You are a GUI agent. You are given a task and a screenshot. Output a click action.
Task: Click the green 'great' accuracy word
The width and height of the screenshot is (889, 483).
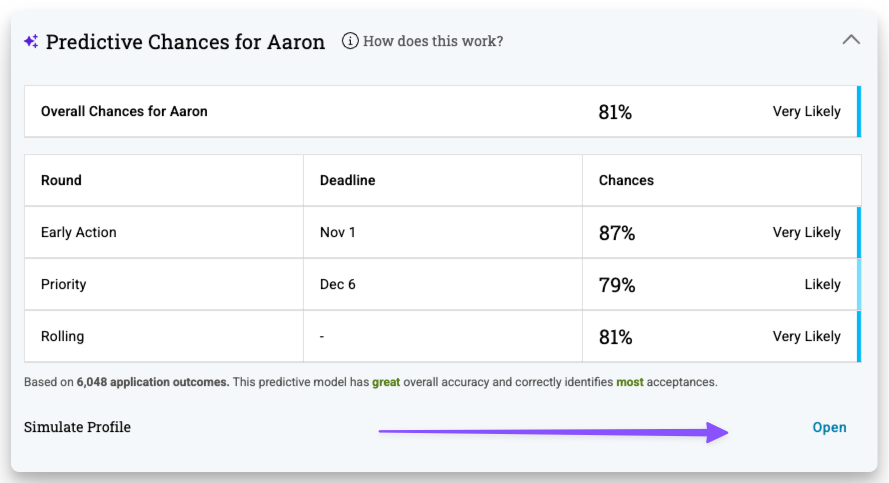[386, 382]
